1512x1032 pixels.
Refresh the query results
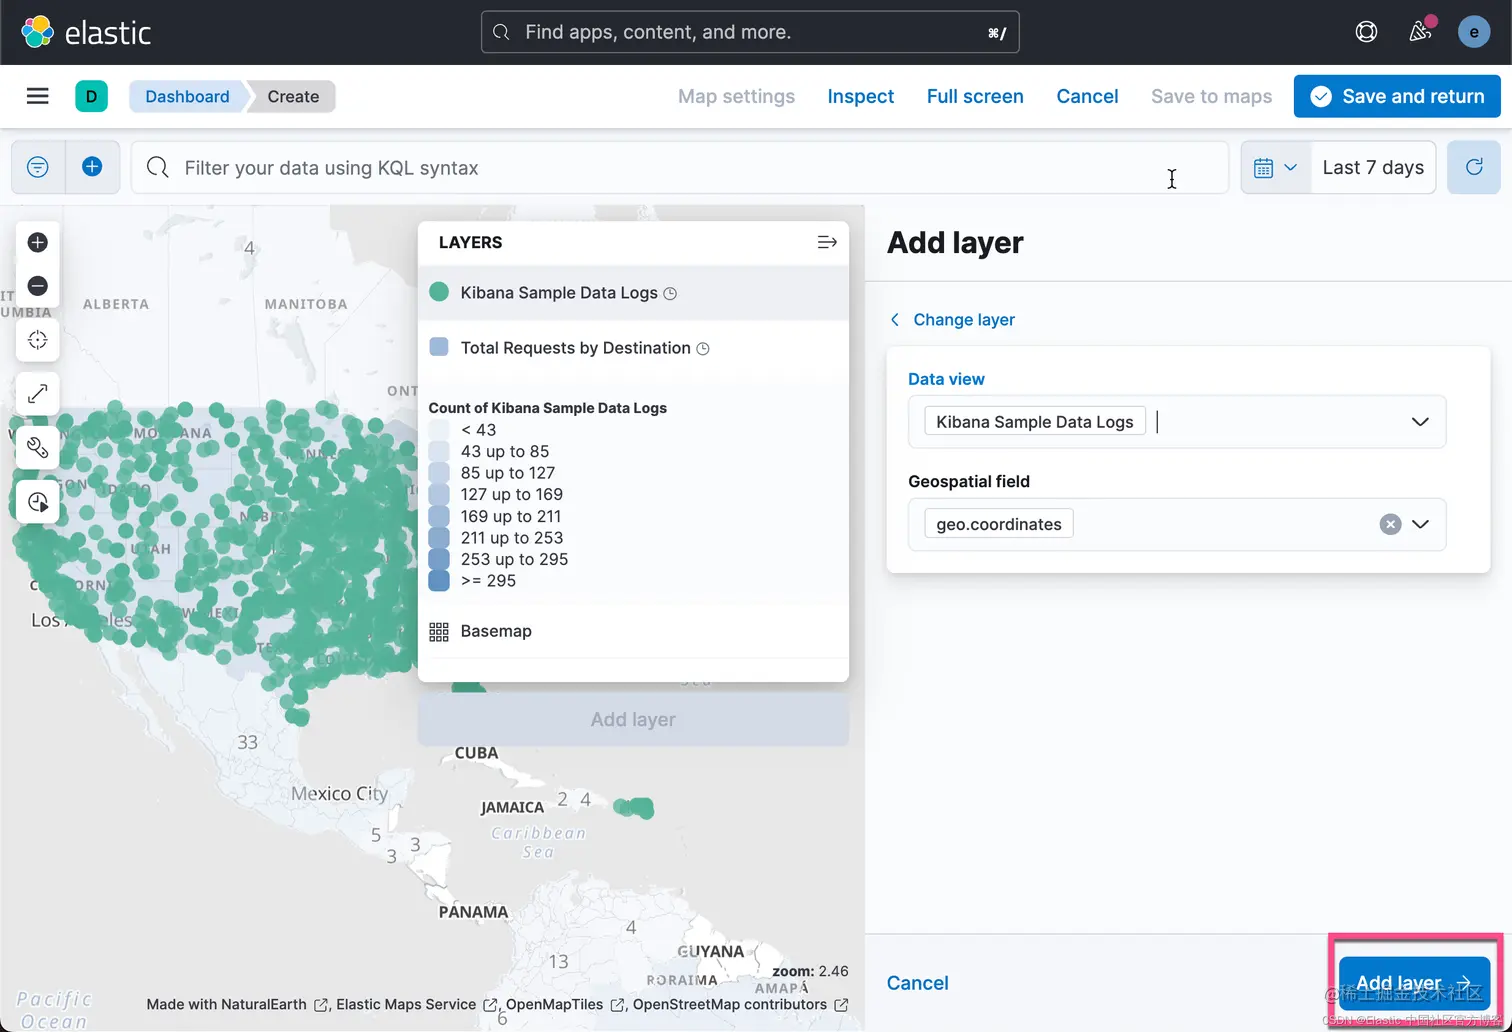click(x=1474, y=167)
